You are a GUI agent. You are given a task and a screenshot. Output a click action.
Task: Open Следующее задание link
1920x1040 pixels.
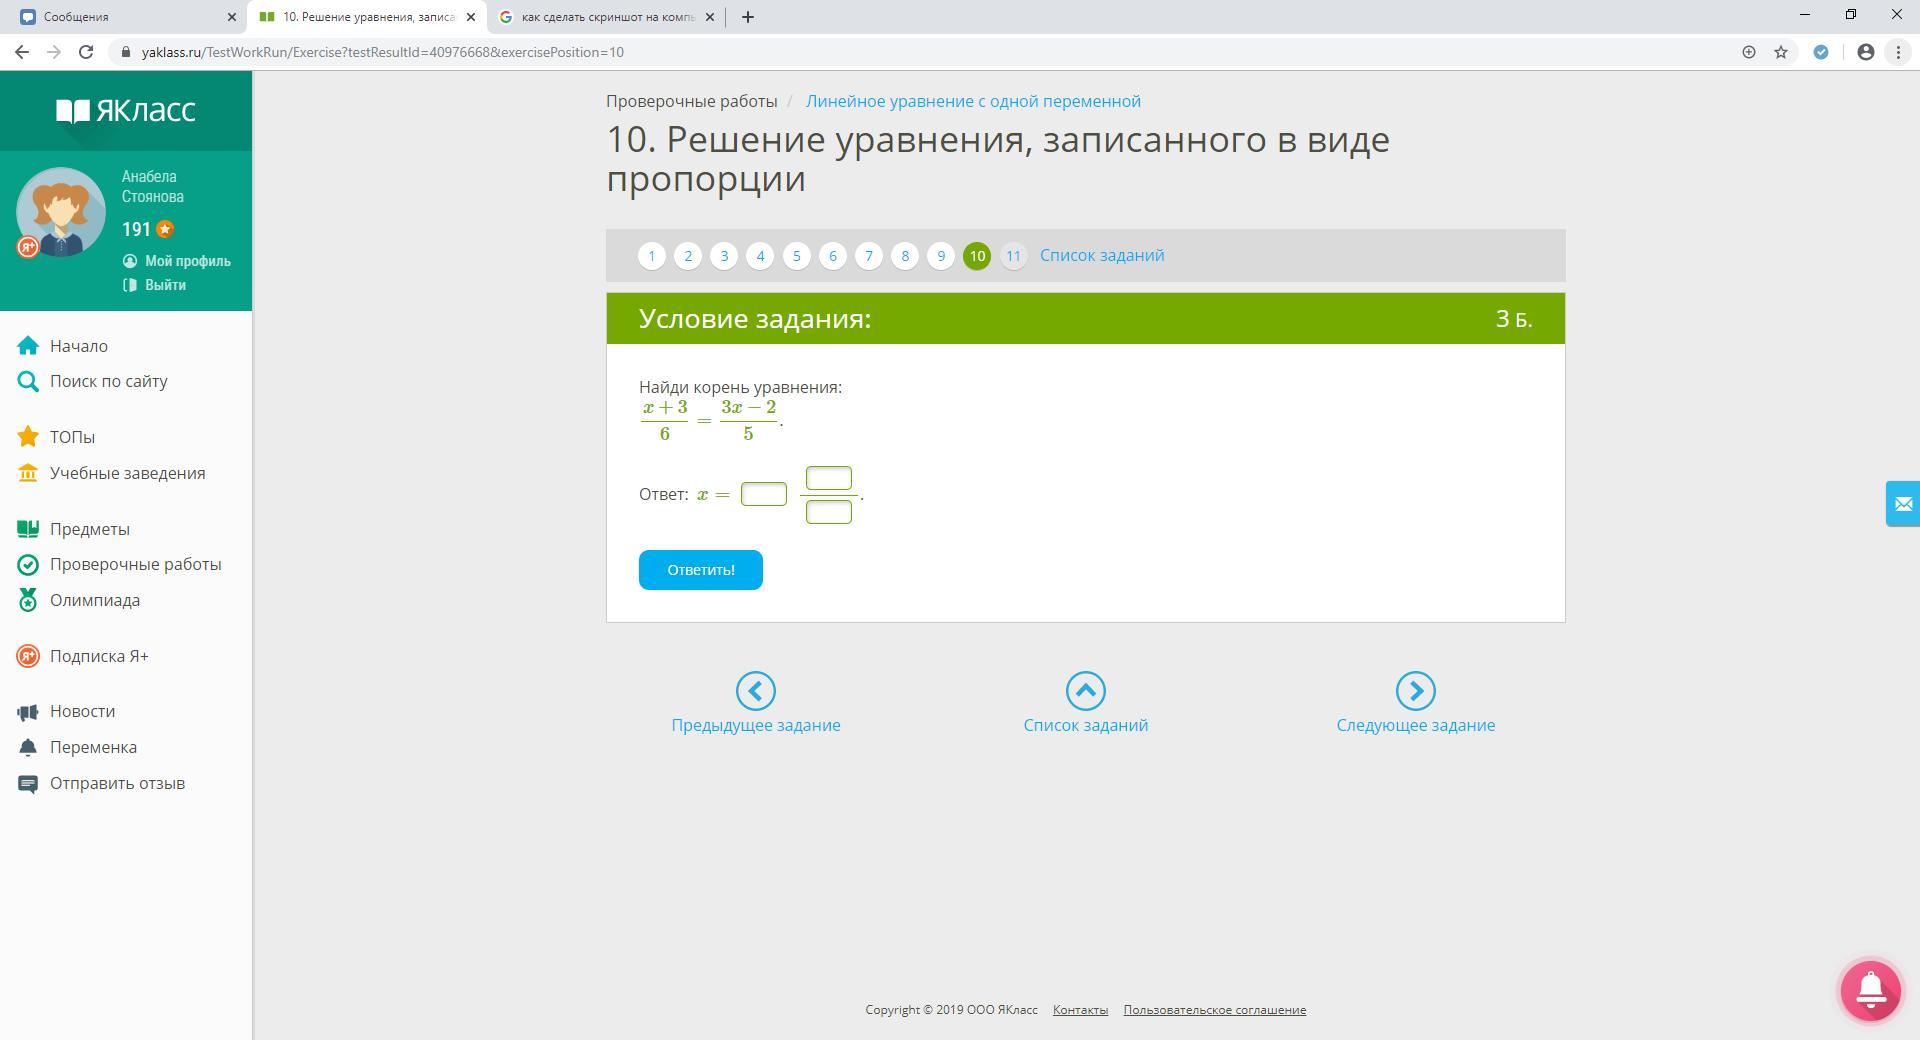tap(1416, 725)
